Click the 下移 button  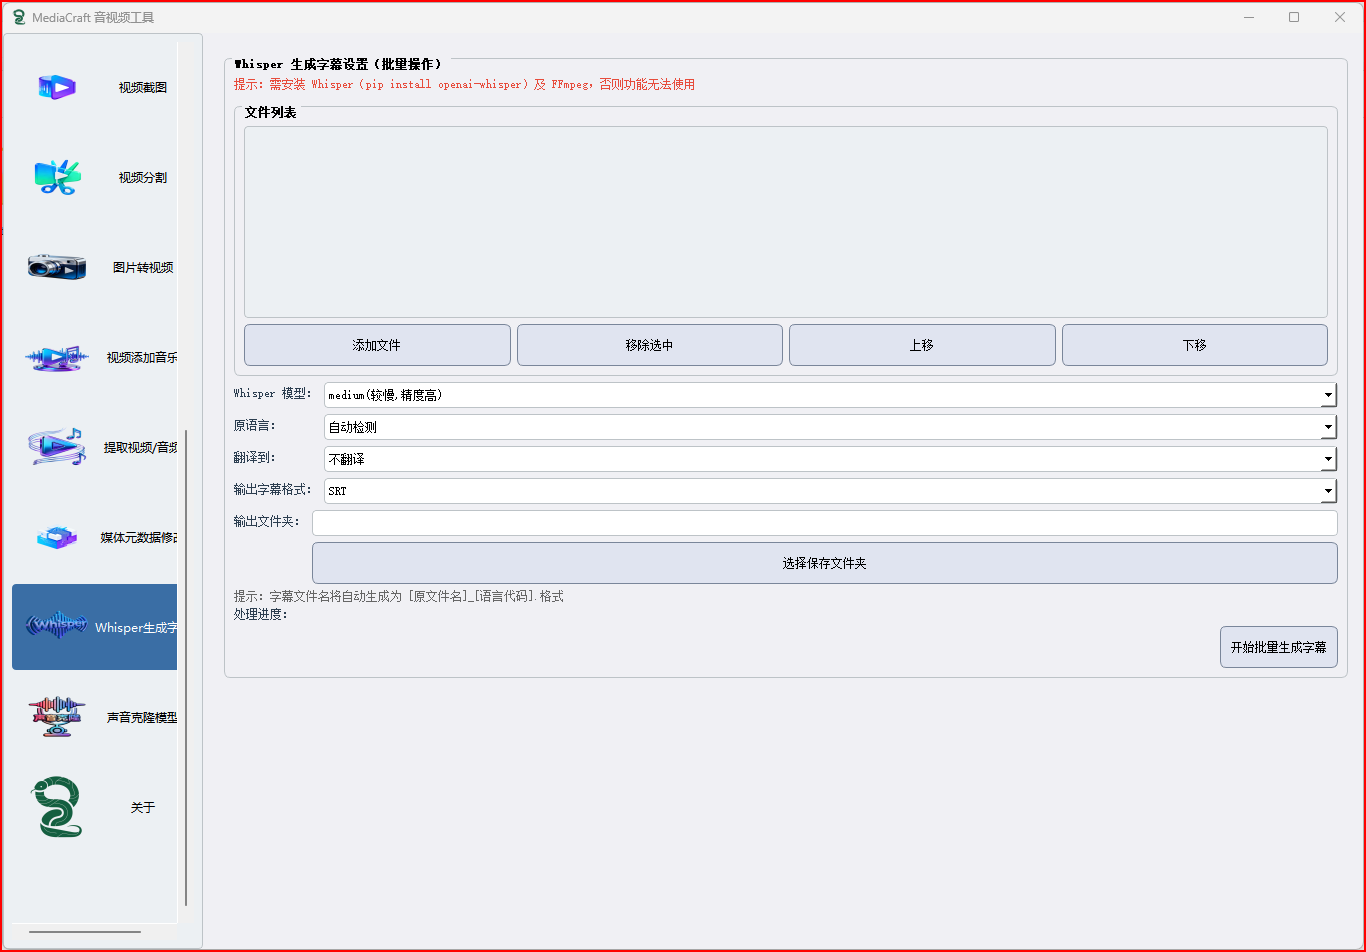[1194, 345]
